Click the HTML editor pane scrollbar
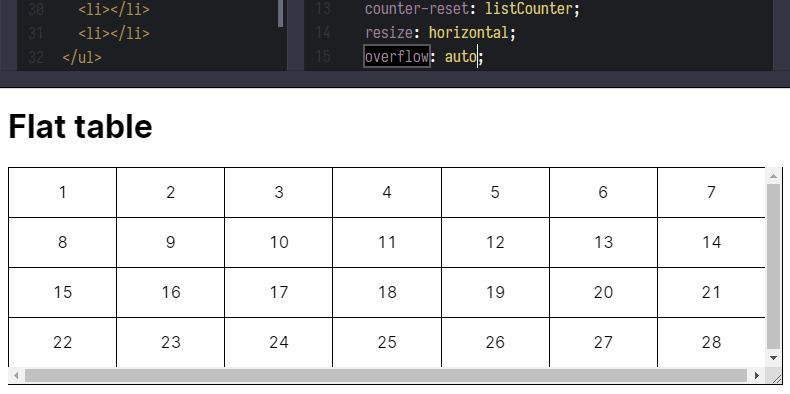This screenshot has height=394, width=790. [x=281, y=14]
